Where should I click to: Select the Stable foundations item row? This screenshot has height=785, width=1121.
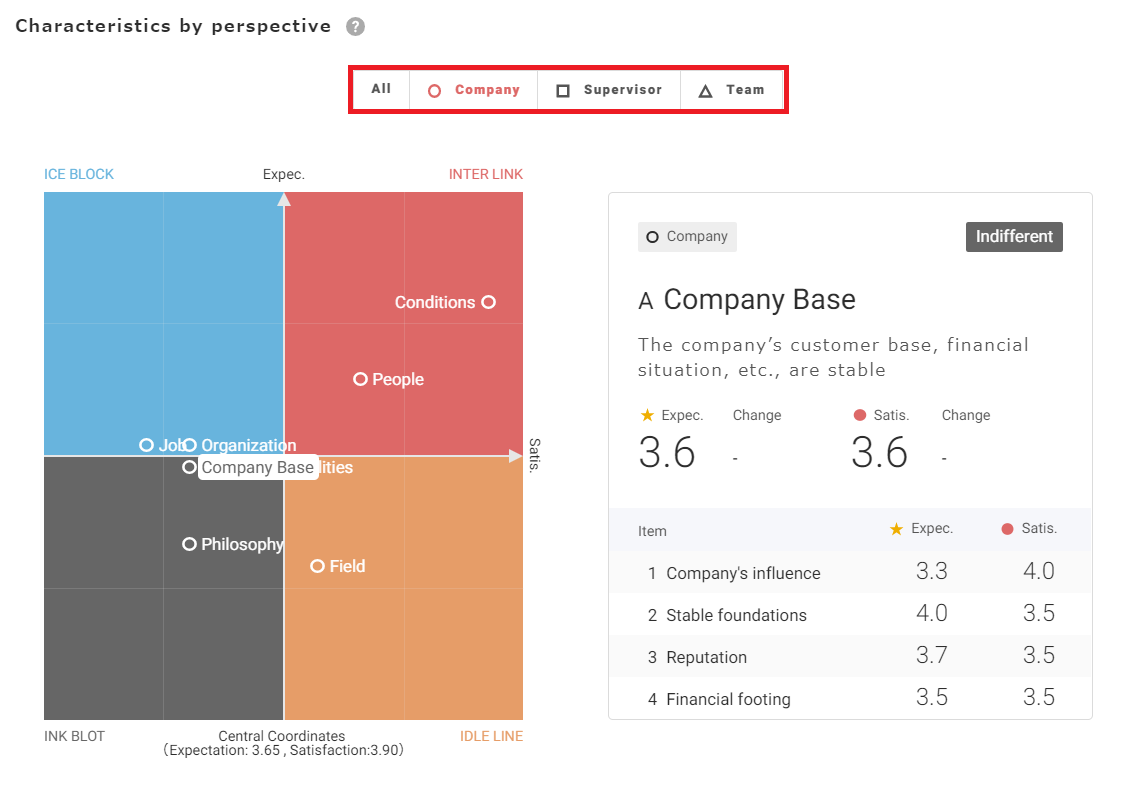[850, 614]
